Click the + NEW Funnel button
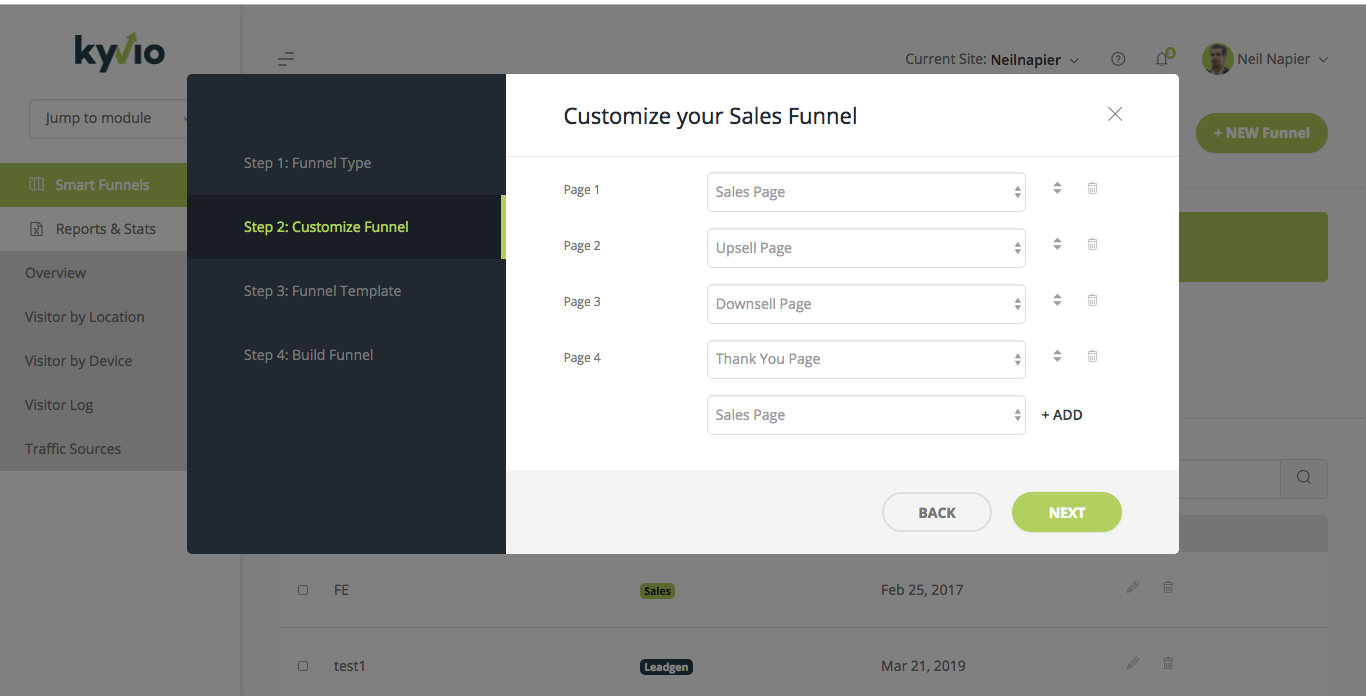 tap(1261, 133)
